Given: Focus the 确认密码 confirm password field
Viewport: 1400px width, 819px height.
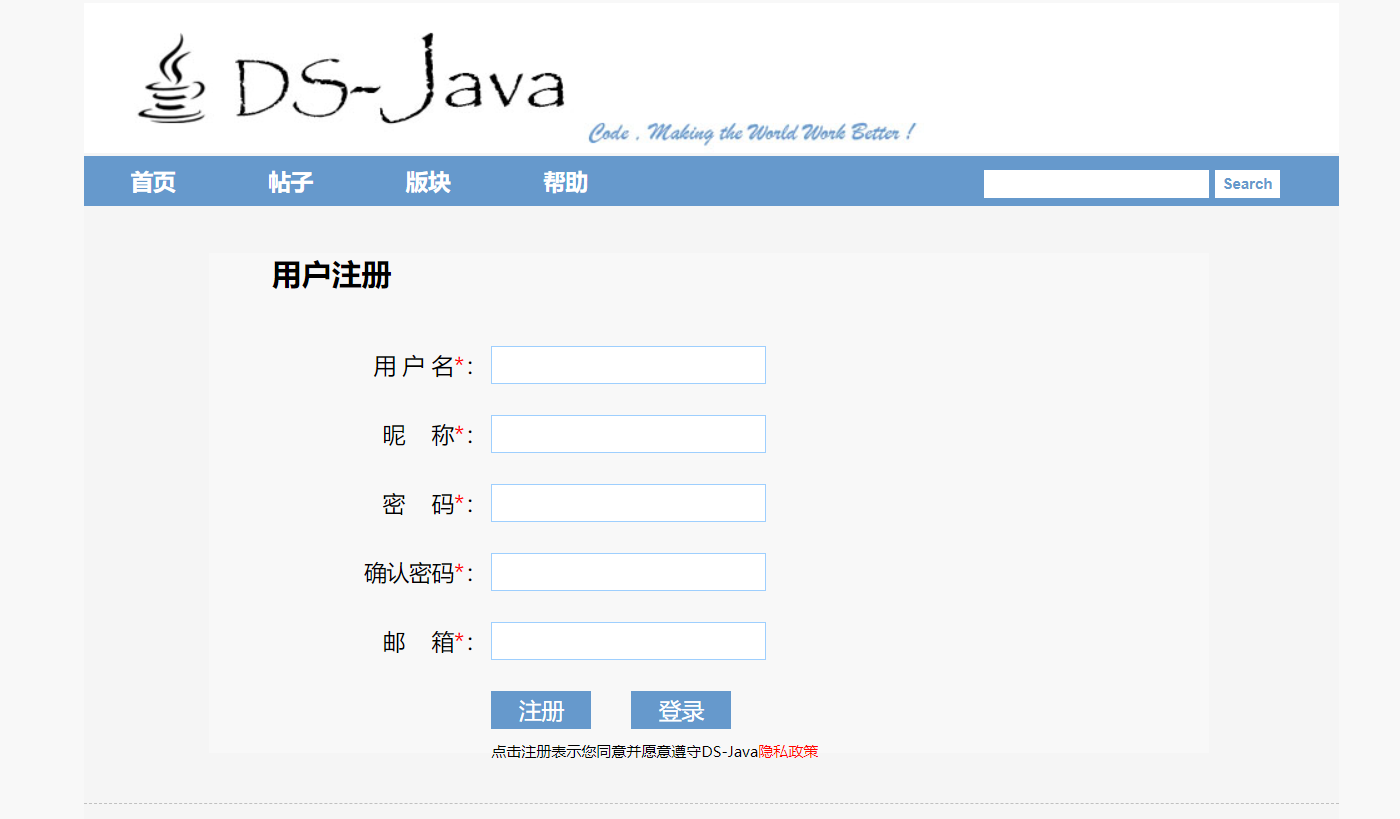Looking at the screenshot, I should (x=628, y=572).
